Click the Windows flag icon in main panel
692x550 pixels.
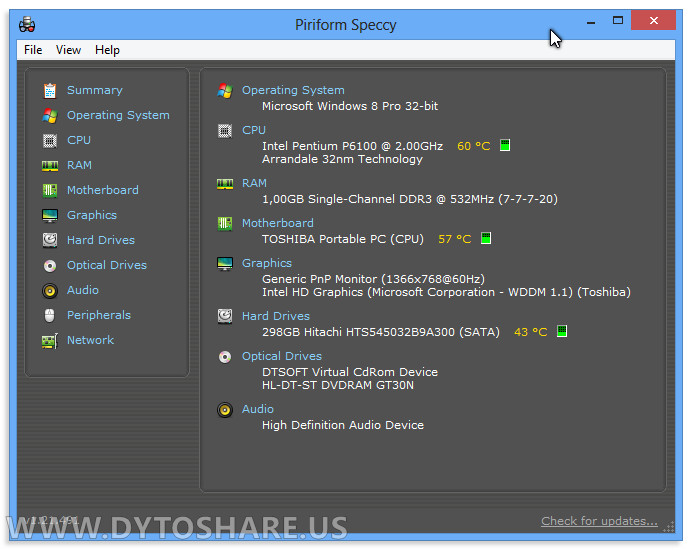click(x=225, y=91)
